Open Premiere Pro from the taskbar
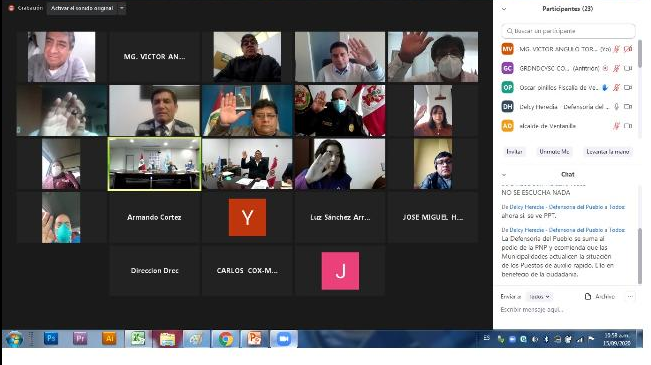 pos(80,338)
